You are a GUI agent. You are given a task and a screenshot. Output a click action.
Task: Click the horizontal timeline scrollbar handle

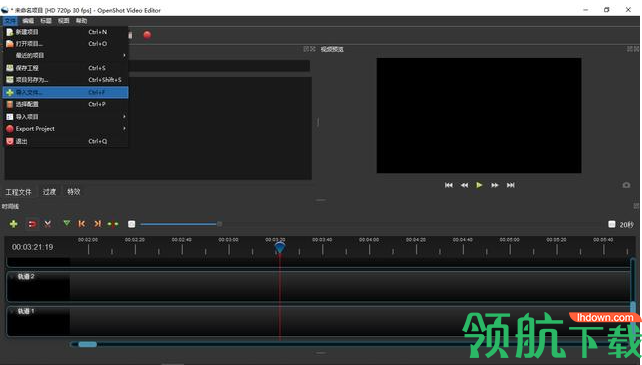[87, 344]
